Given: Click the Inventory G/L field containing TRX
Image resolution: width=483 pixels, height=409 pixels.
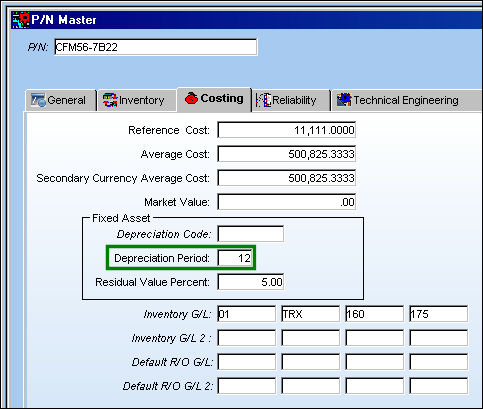Looking at the screenshot, I should (x=311, y=314).
